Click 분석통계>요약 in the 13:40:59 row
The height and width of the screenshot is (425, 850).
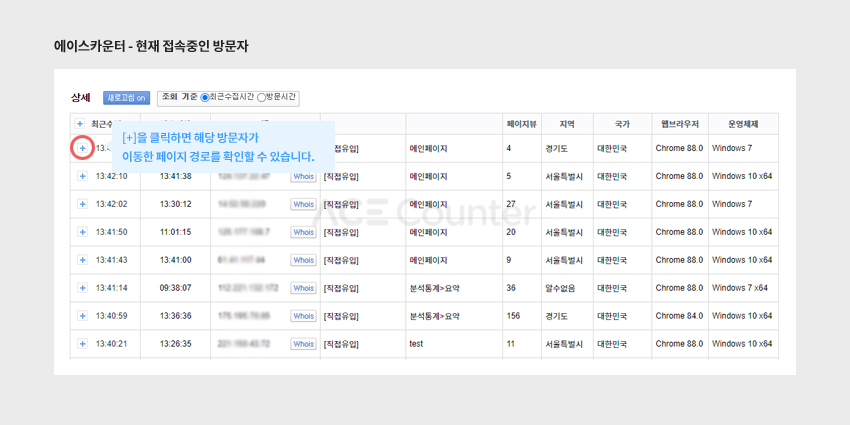click(x=435, y=315)
